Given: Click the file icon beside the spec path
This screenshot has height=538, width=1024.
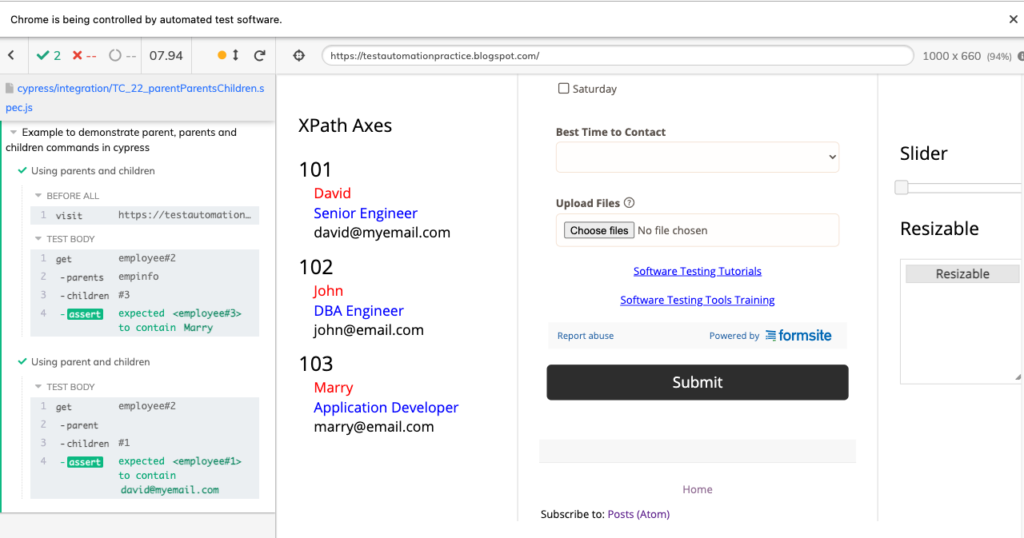Looking at the screenshot, I should tap(9, 88).
